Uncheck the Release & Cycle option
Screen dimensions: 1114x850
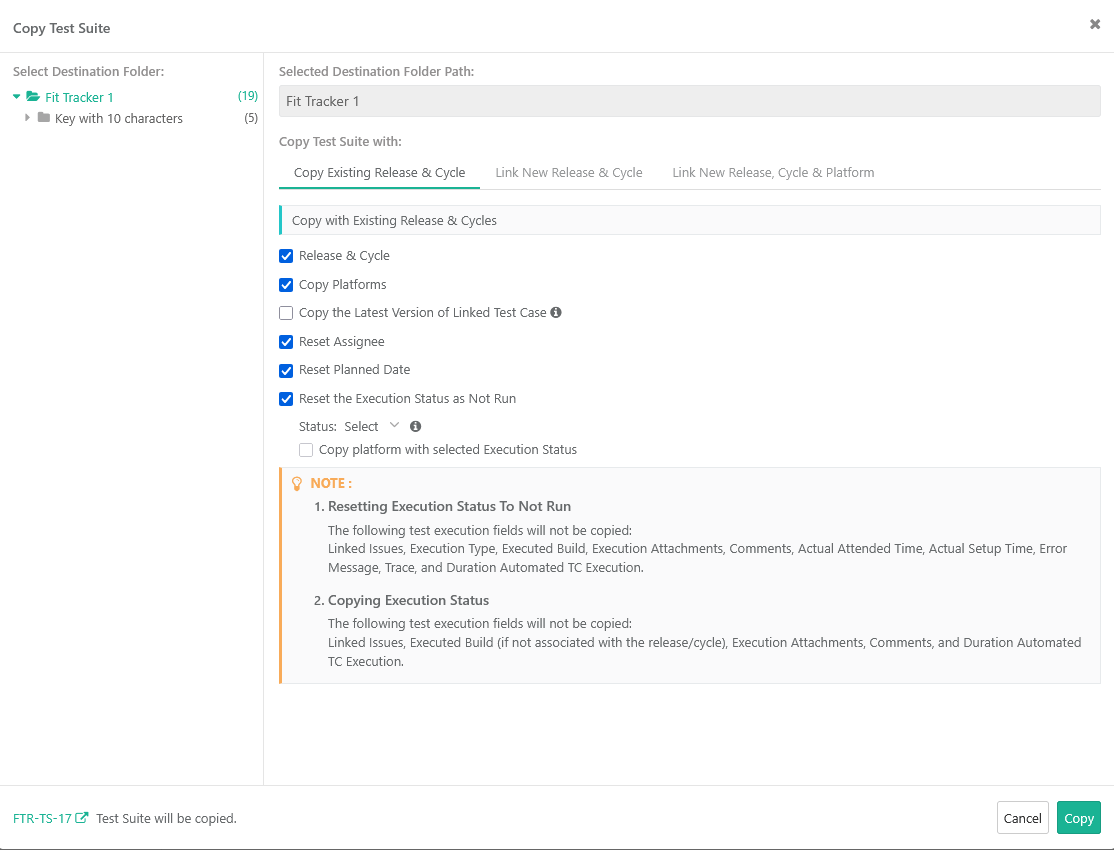click(x=286, y=256)
